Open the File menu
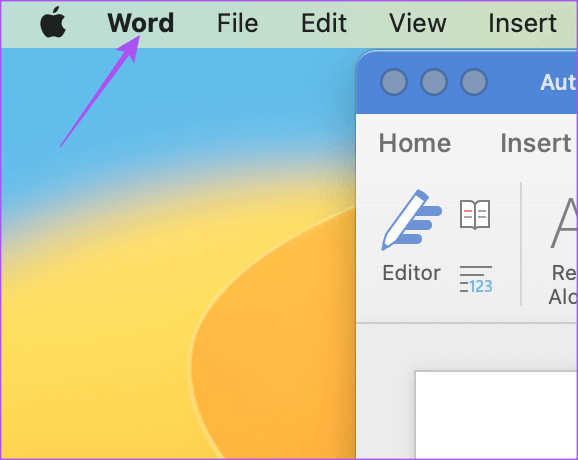The image size is (578, 460). 237,23
